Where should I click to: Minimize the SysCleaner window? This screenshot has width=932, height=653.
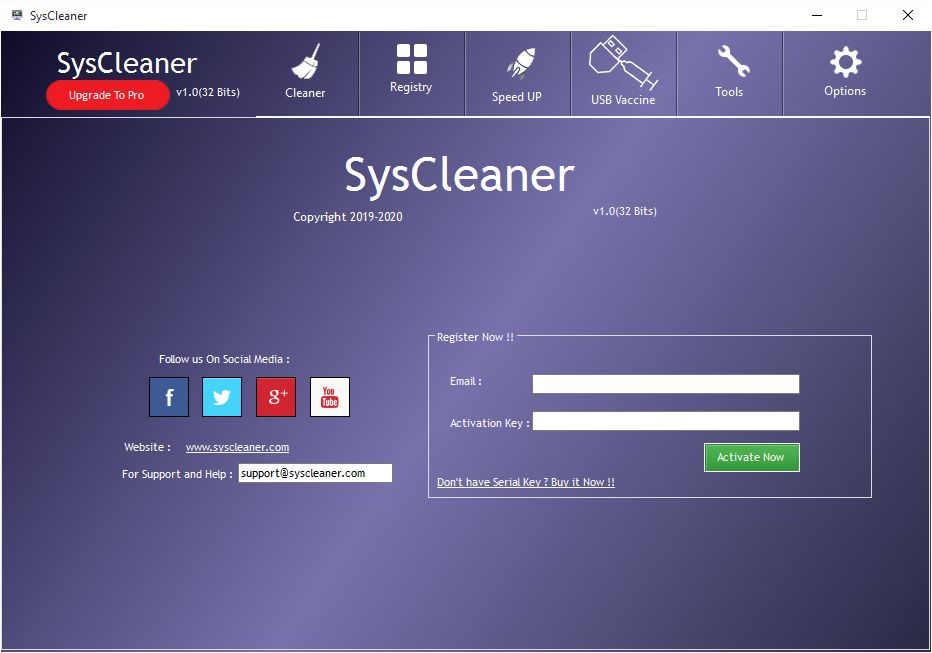pyautogui.click(x=817, y=15)
